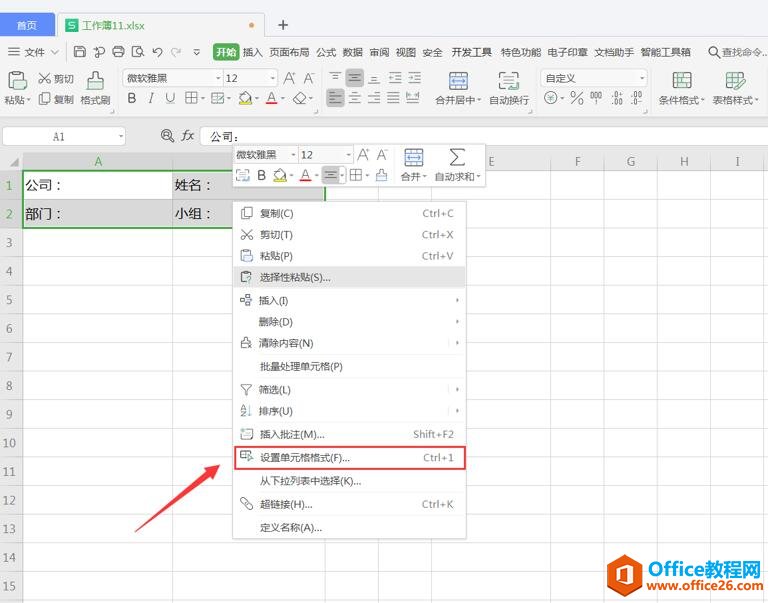This screenshot has width=770, height=603.
Task: Click cell A1 containing 公司：
Action: point(98,185)
